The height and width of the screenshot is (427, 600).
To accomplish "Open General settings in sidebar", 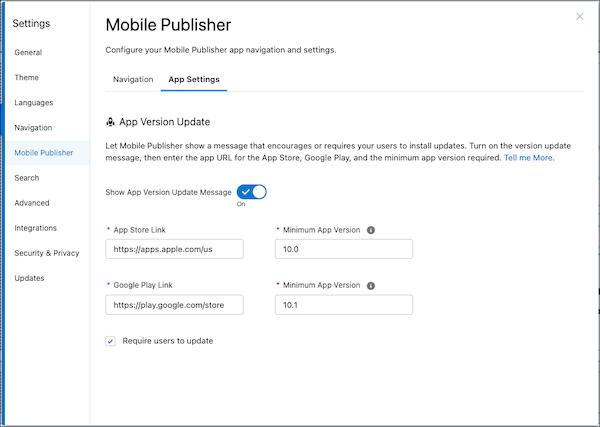I will click(28, 52).
